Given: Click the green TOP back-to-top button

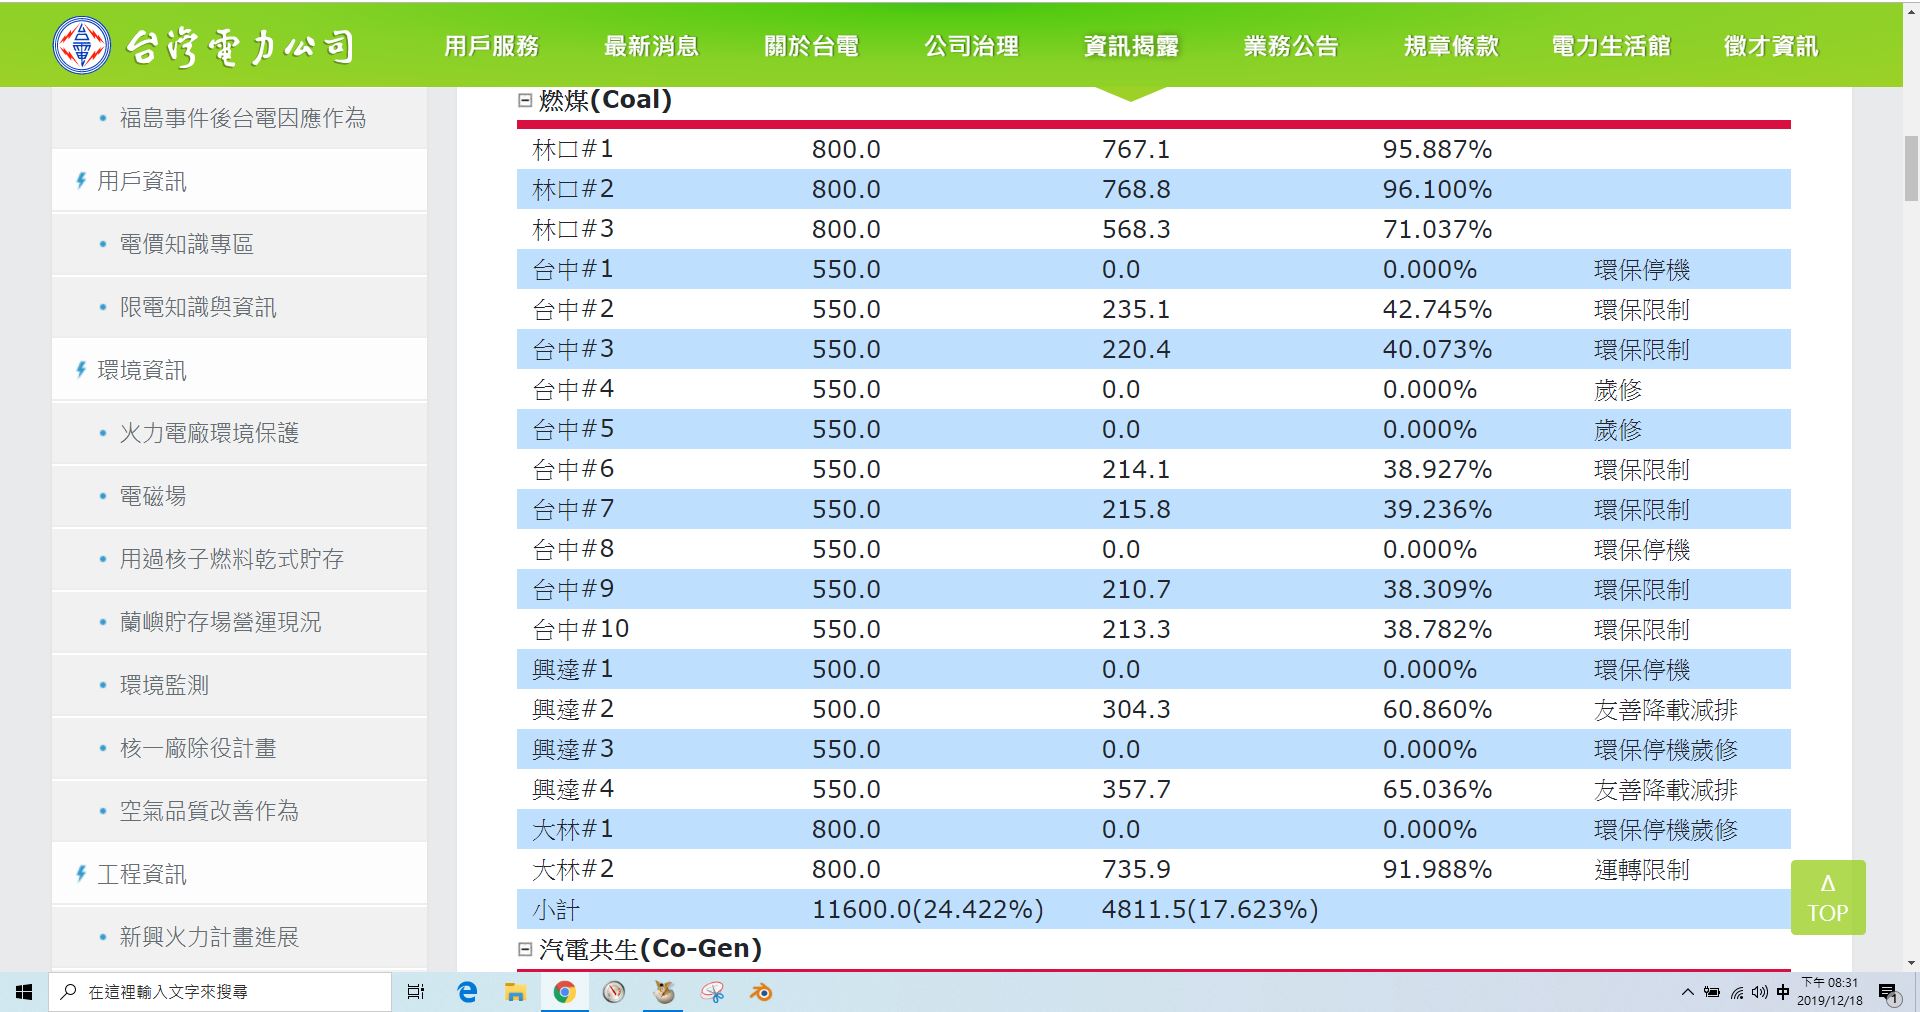Looking at the screenshot, I should (x=1828, y=897).
